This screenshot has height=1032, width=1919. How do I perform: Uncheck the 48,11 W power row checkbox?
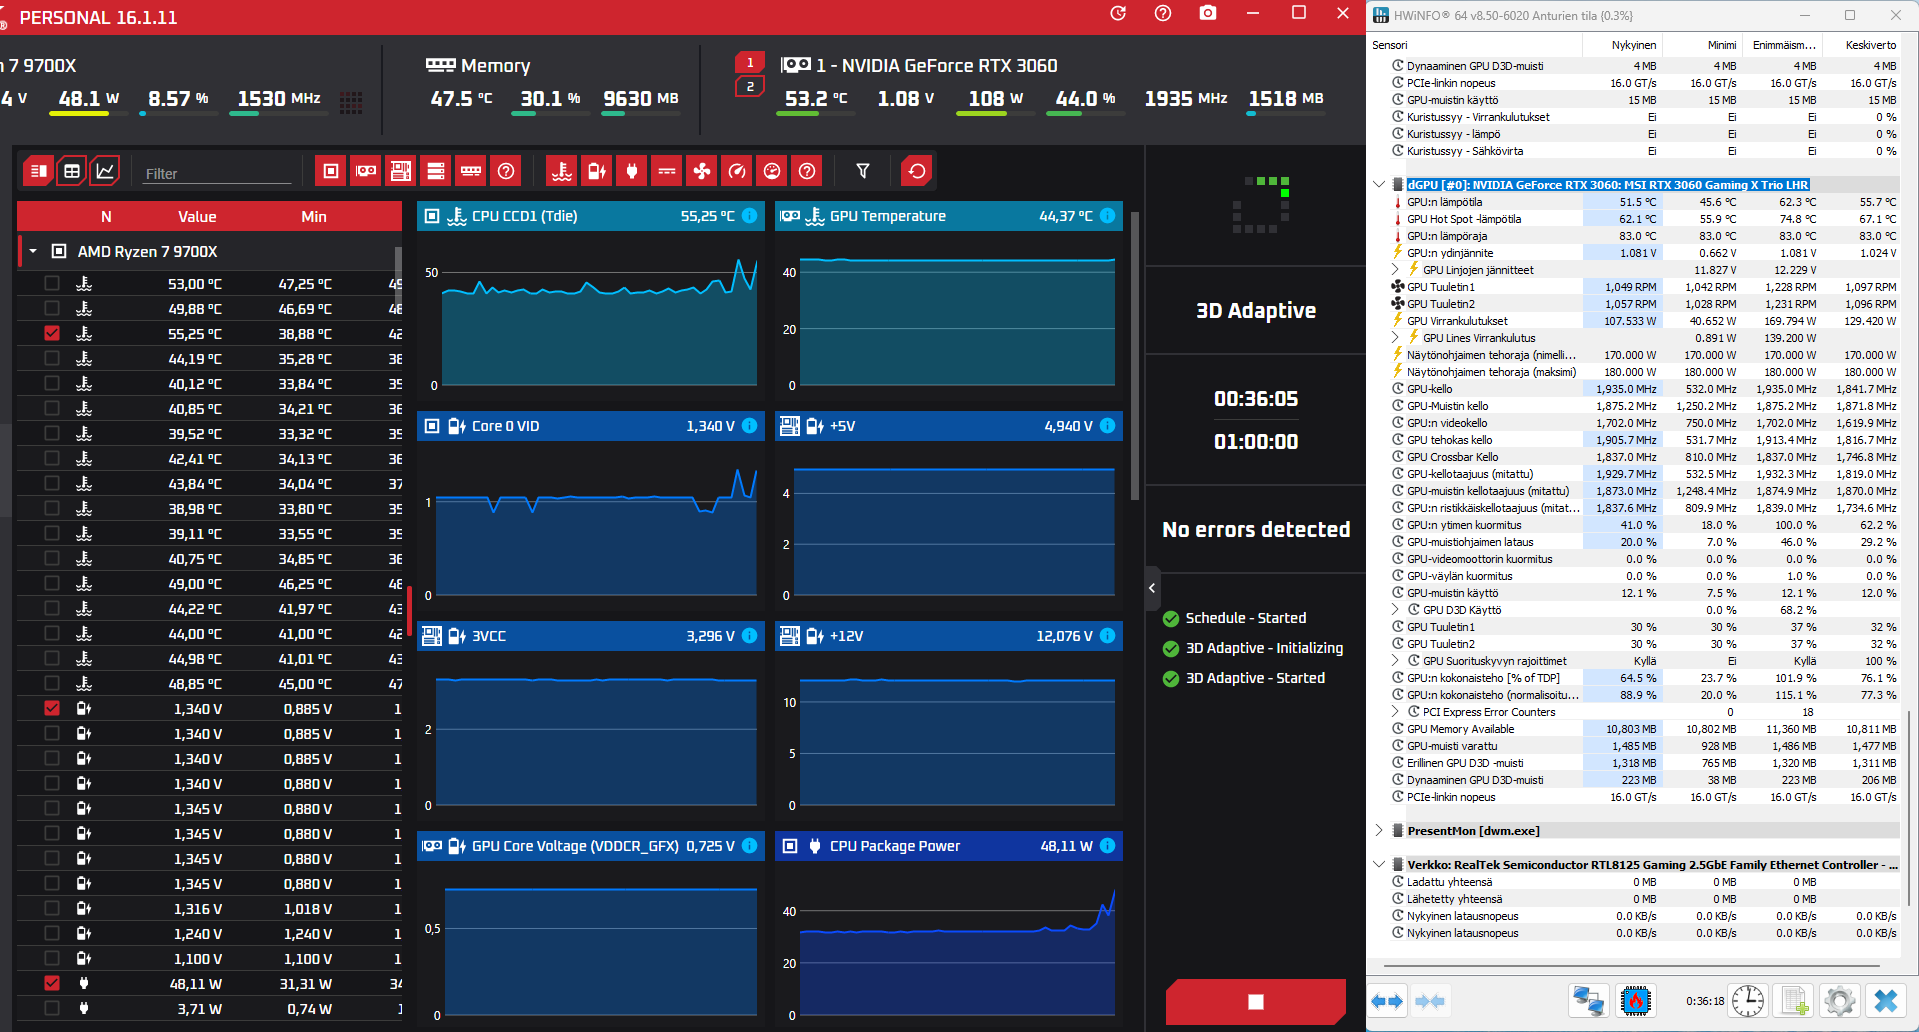(x=52, y=983)
